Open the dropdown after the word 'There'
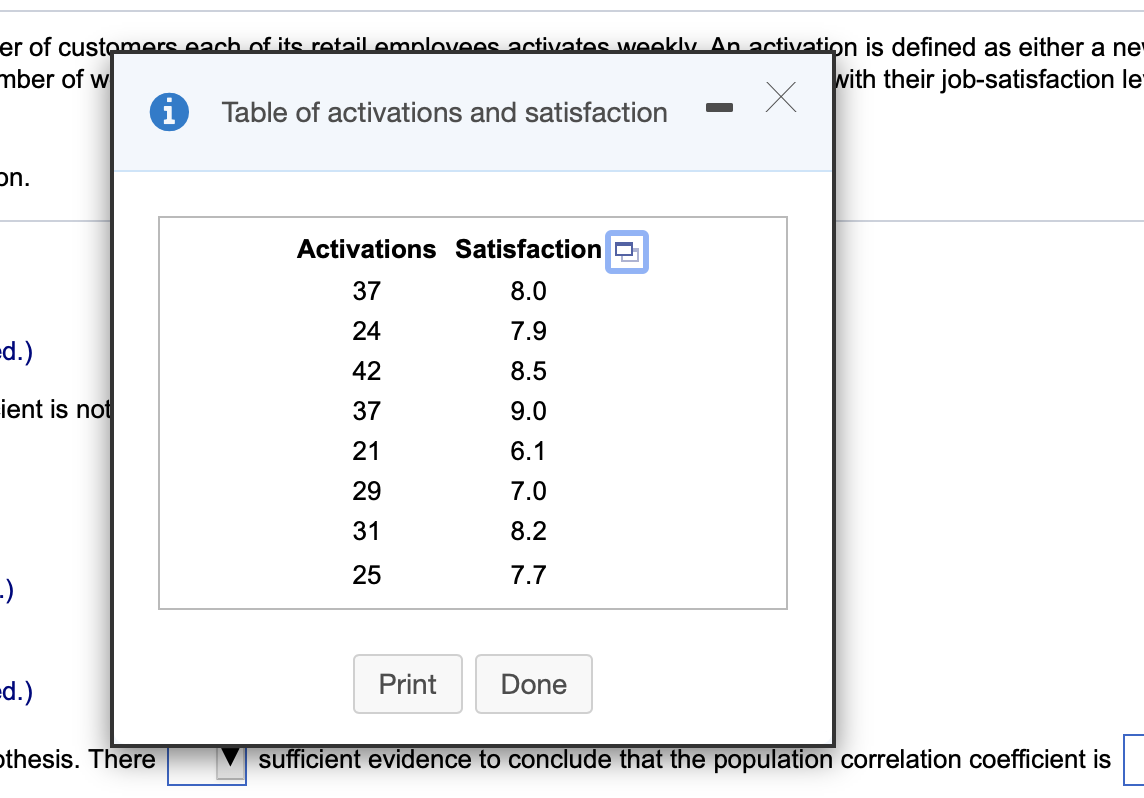This screenshot has height=798, width=1144. (x=207, y=765)
